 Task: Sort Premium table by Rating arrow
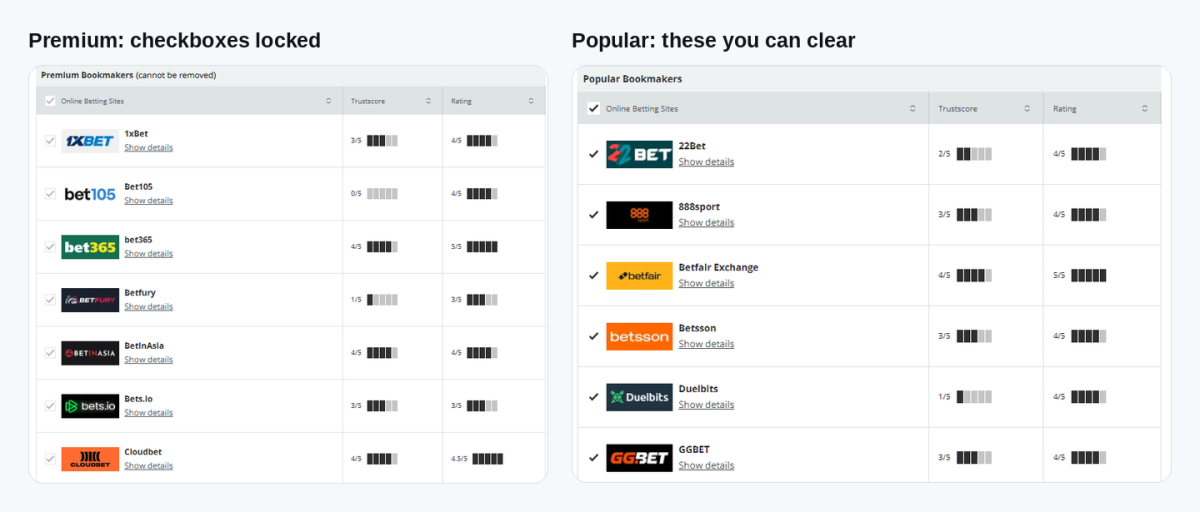click(531, 101)
